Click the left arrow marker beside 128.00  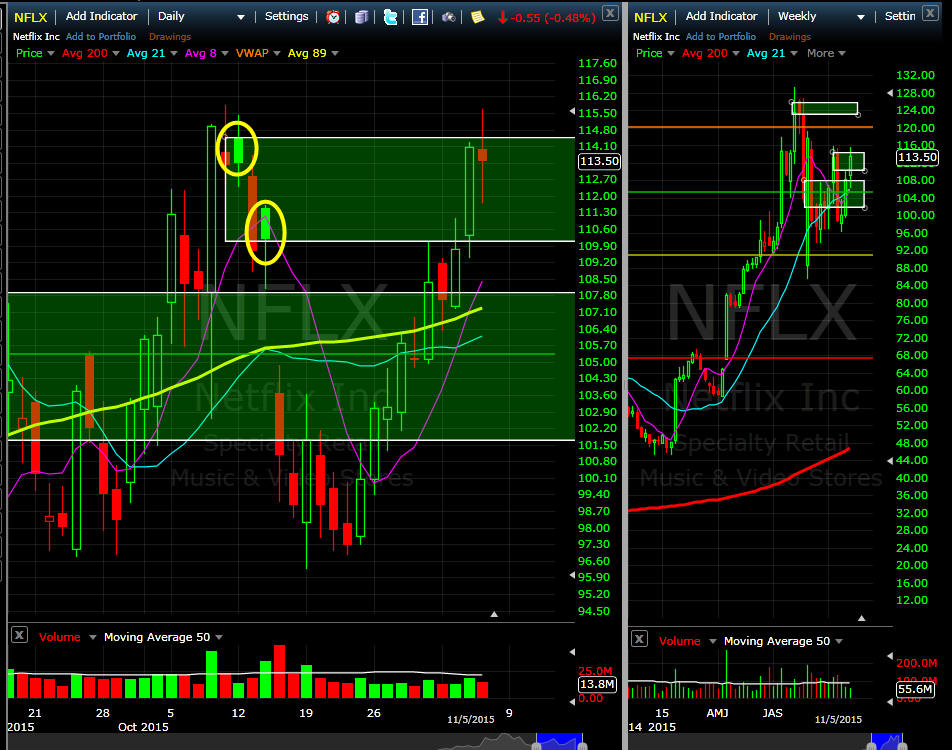point(890,93)
